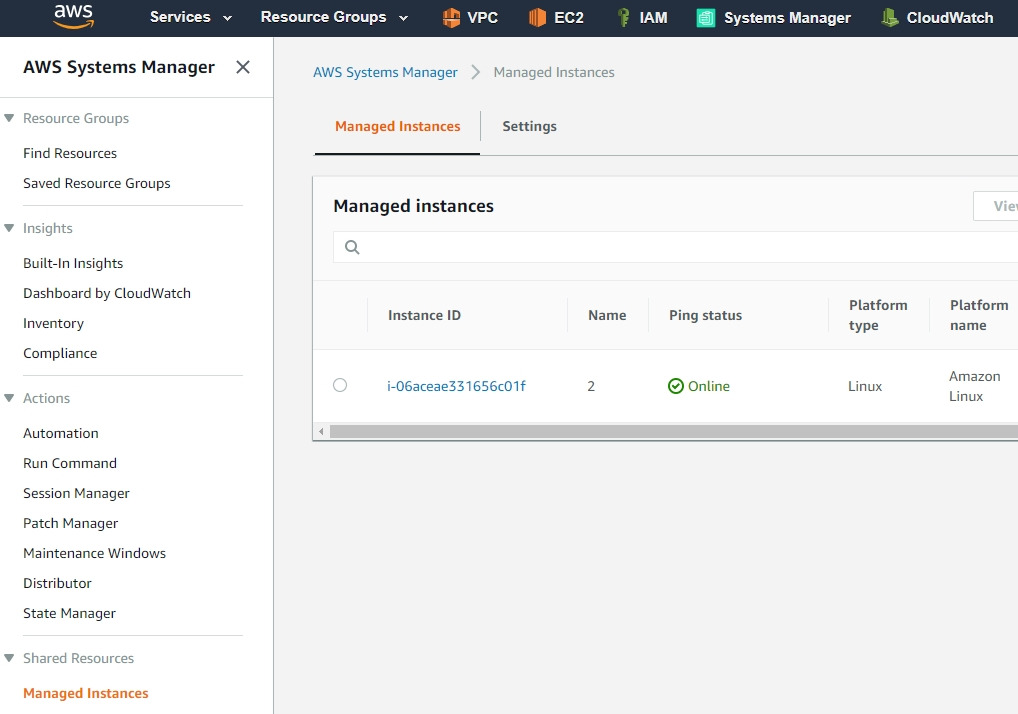Open Maintenance Windows
The image size is (1018, 714).
95,553
